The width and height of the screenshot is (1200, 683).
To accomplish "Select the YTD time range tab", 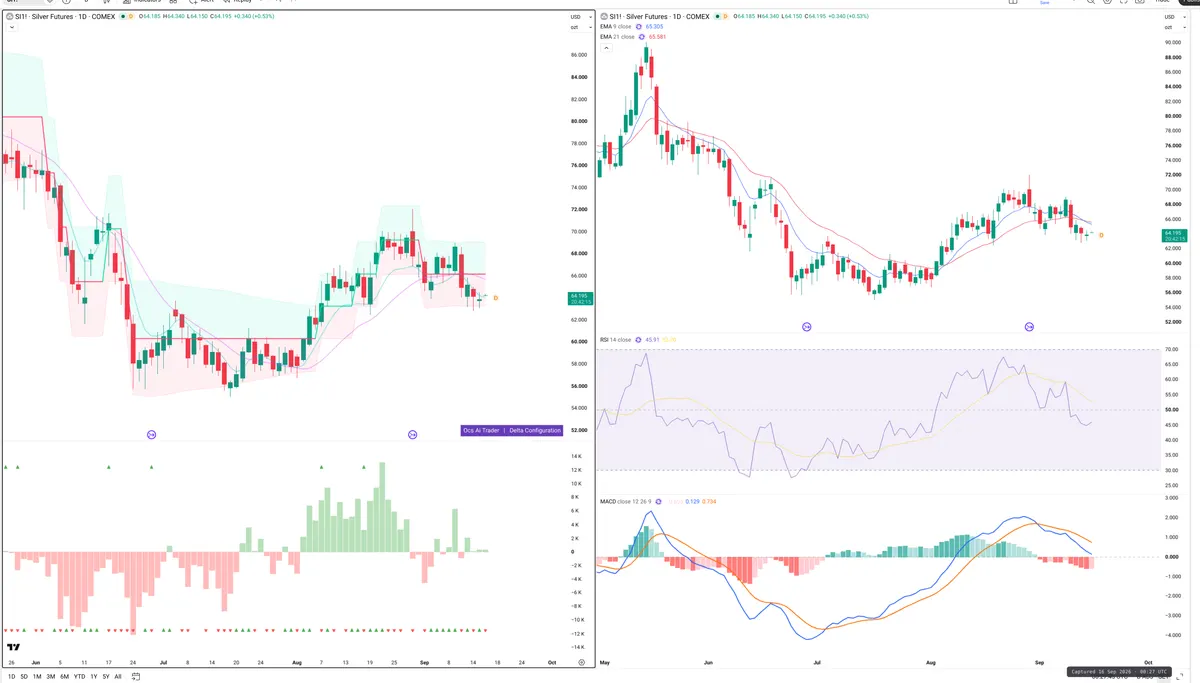I will tap(79, 677).
